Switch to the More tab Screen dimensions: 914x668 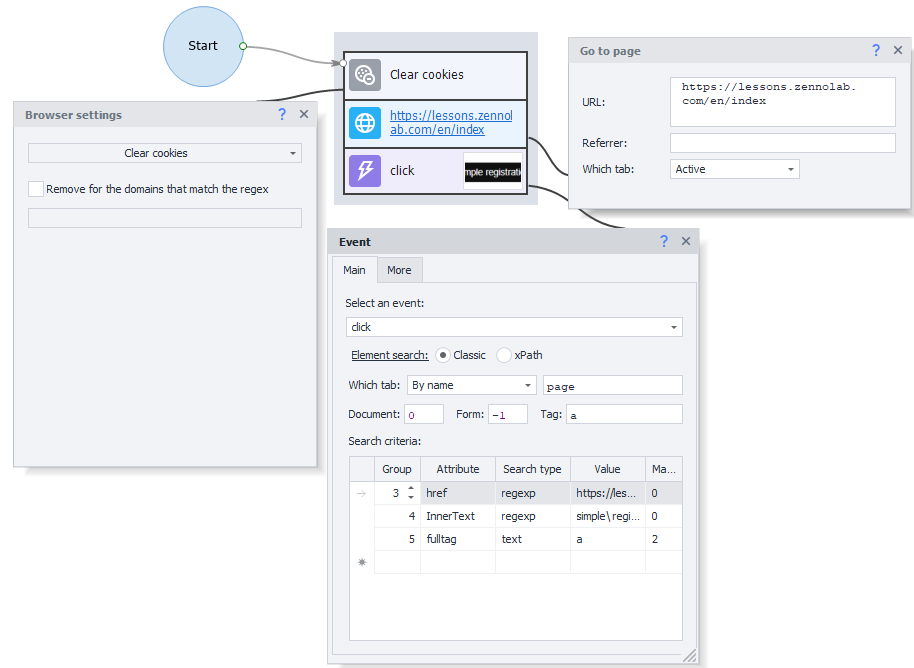(x=399, y=270)
